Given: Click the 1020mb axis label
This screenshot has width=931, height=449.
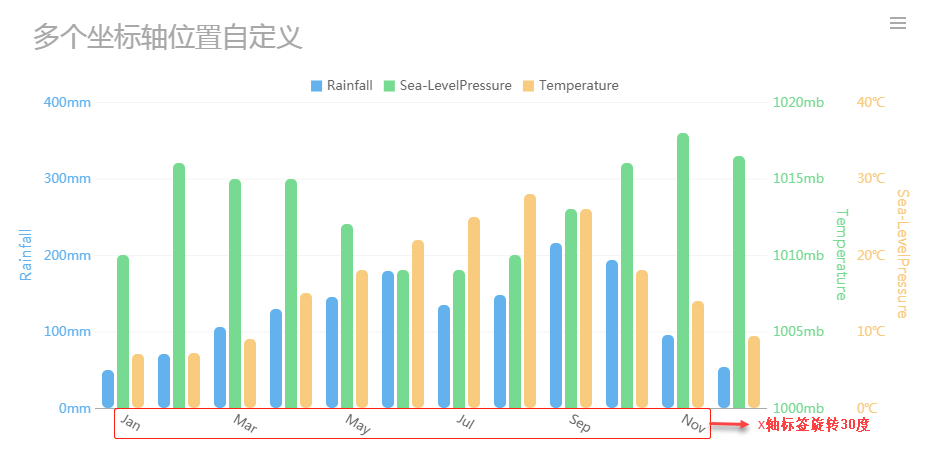Looking at the screenshot, I should [x=798, y=102].
